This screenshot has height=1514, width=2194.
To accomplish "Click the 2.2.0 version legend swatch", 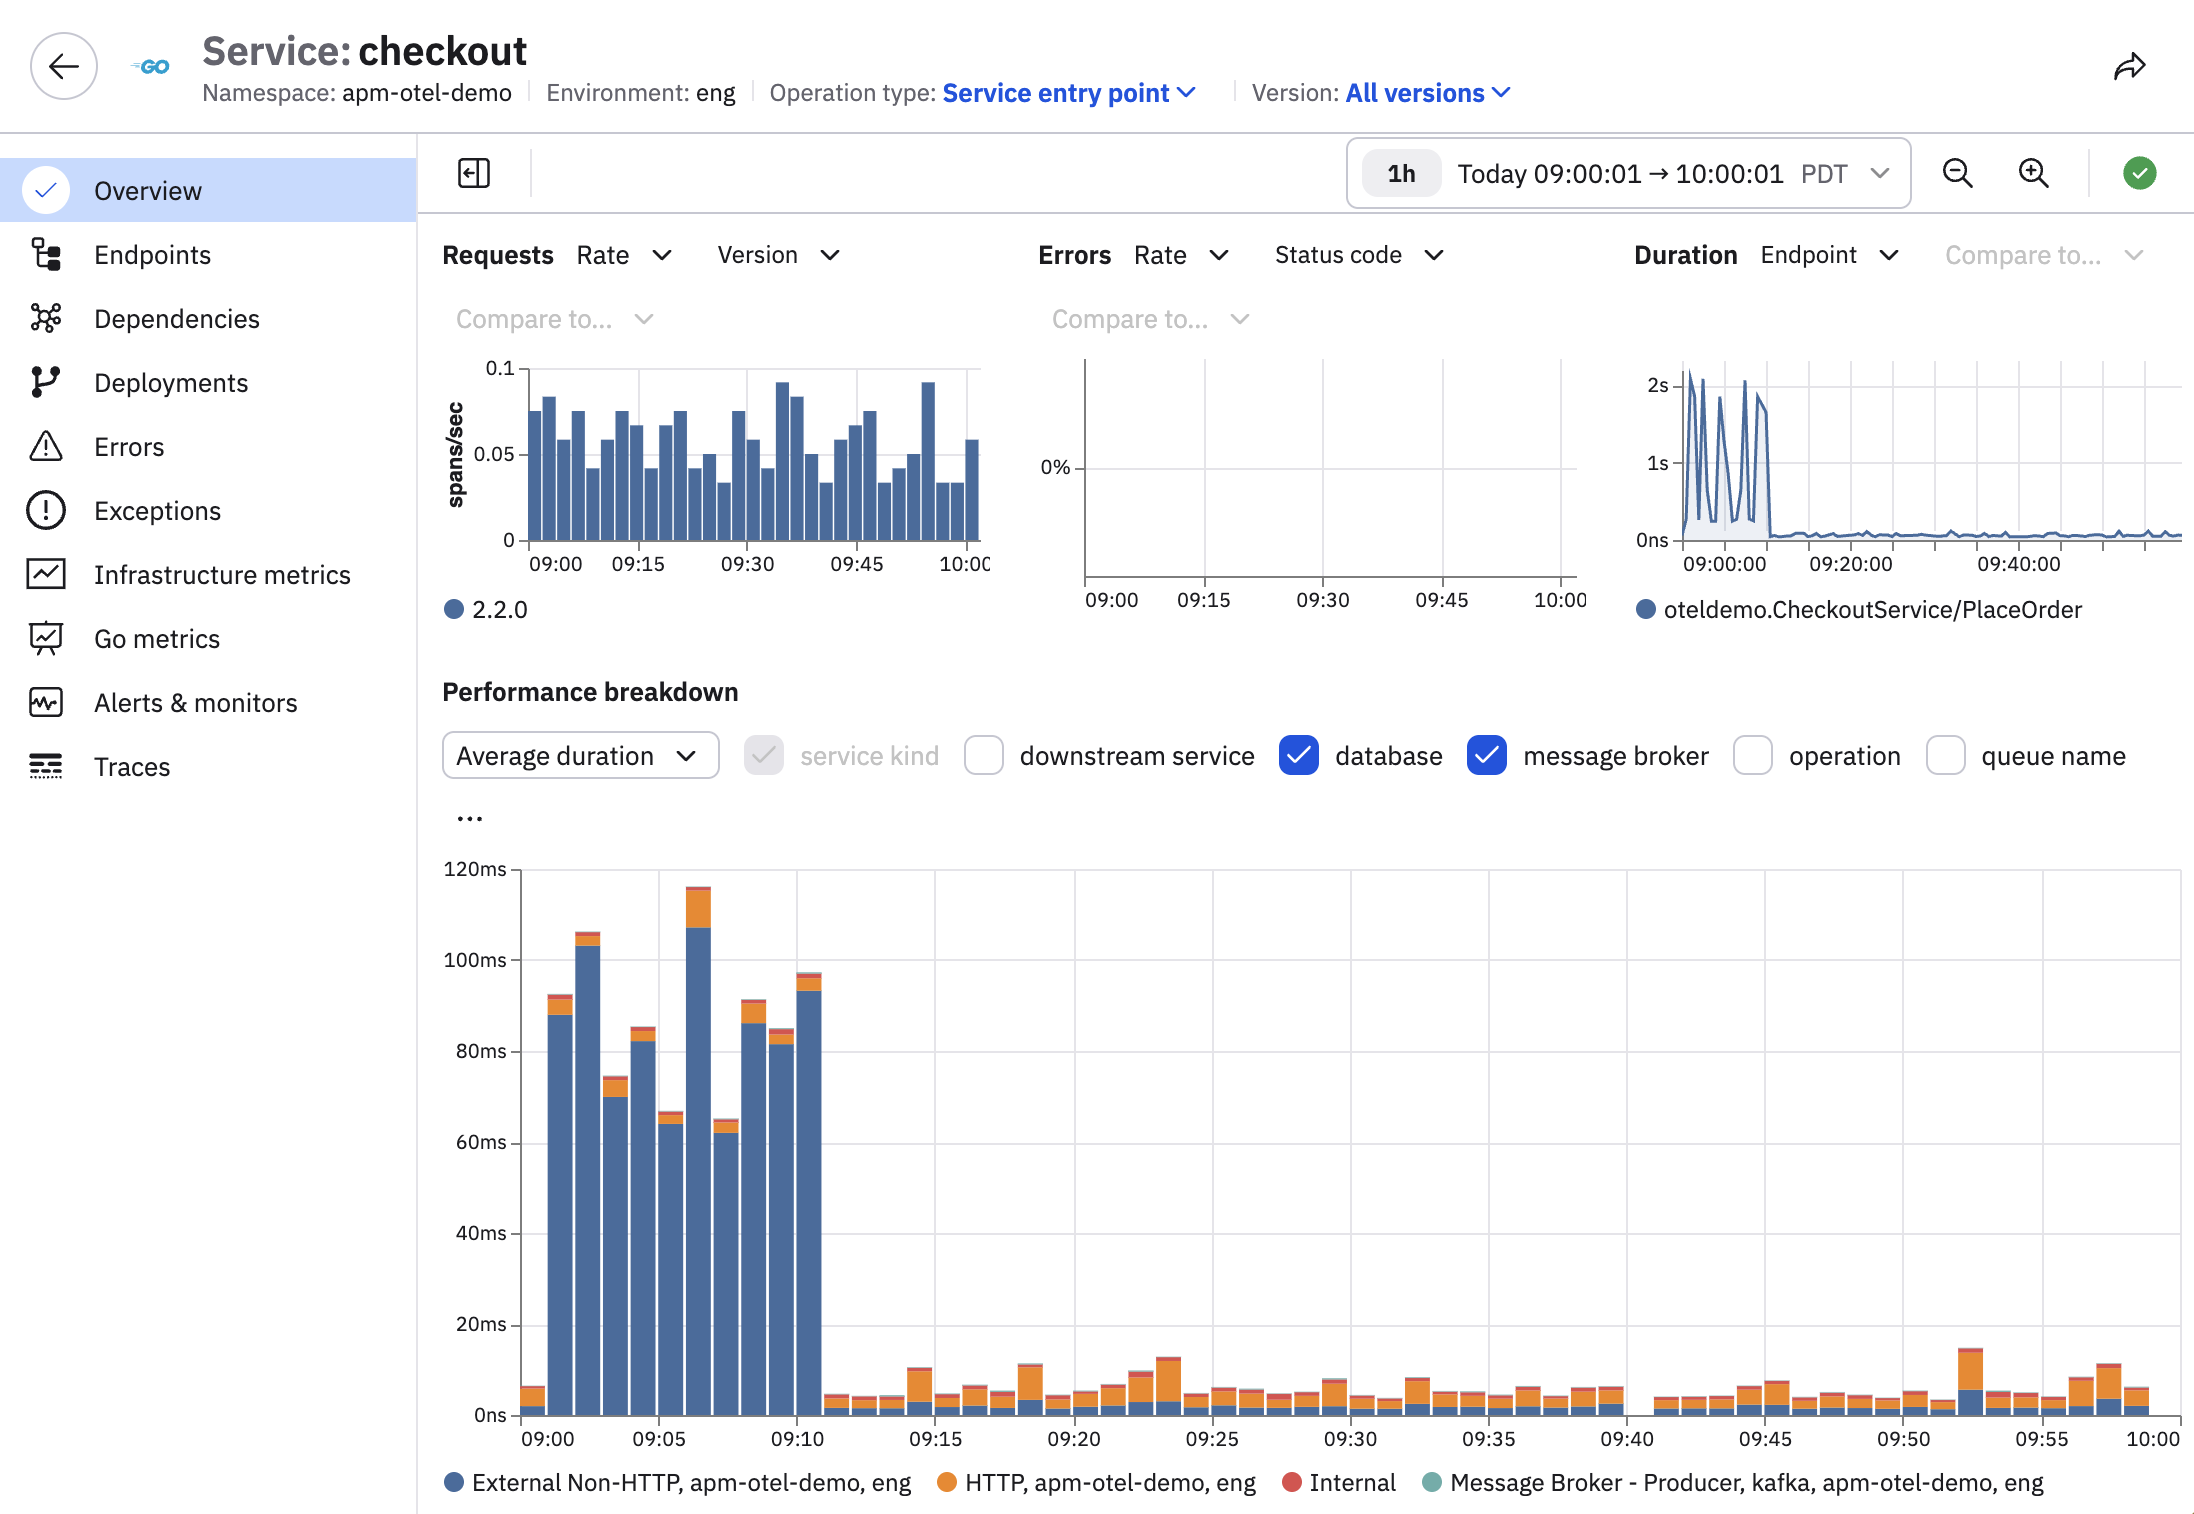I will tap(454, 609).
